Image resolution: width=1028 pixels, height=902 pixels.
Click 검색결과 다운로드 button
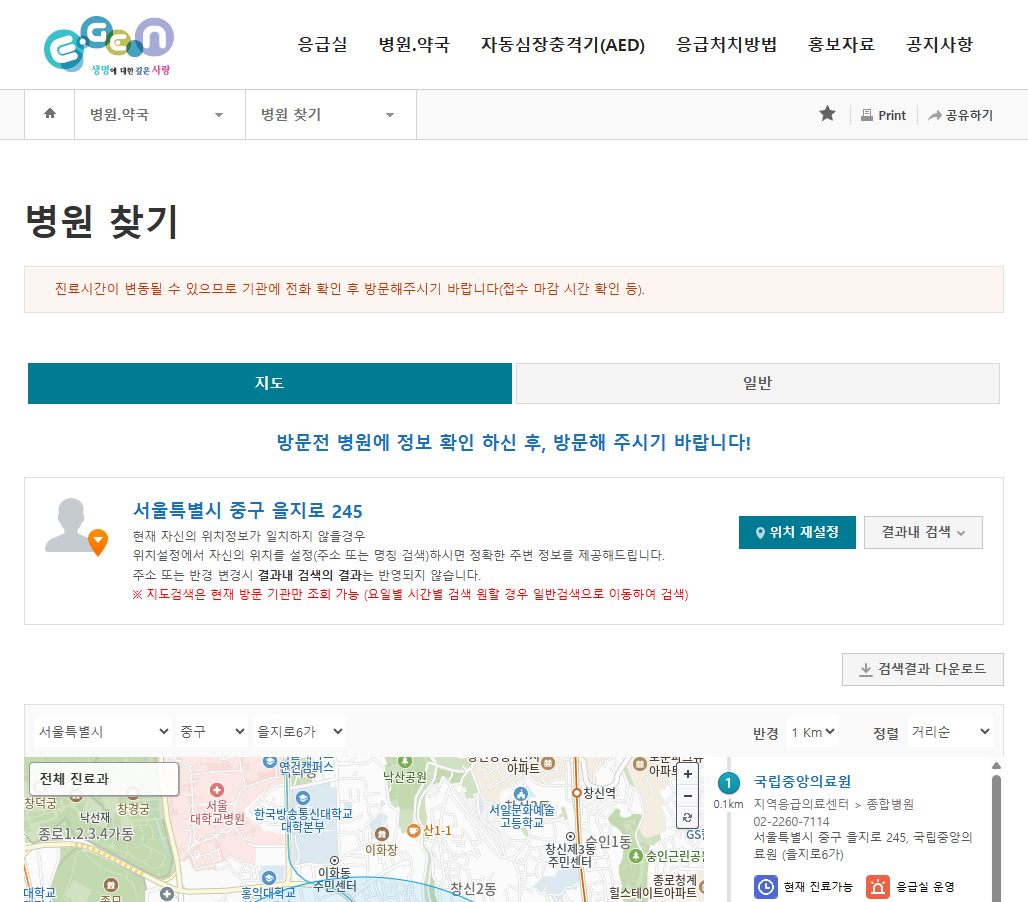(x=922, y=669)
